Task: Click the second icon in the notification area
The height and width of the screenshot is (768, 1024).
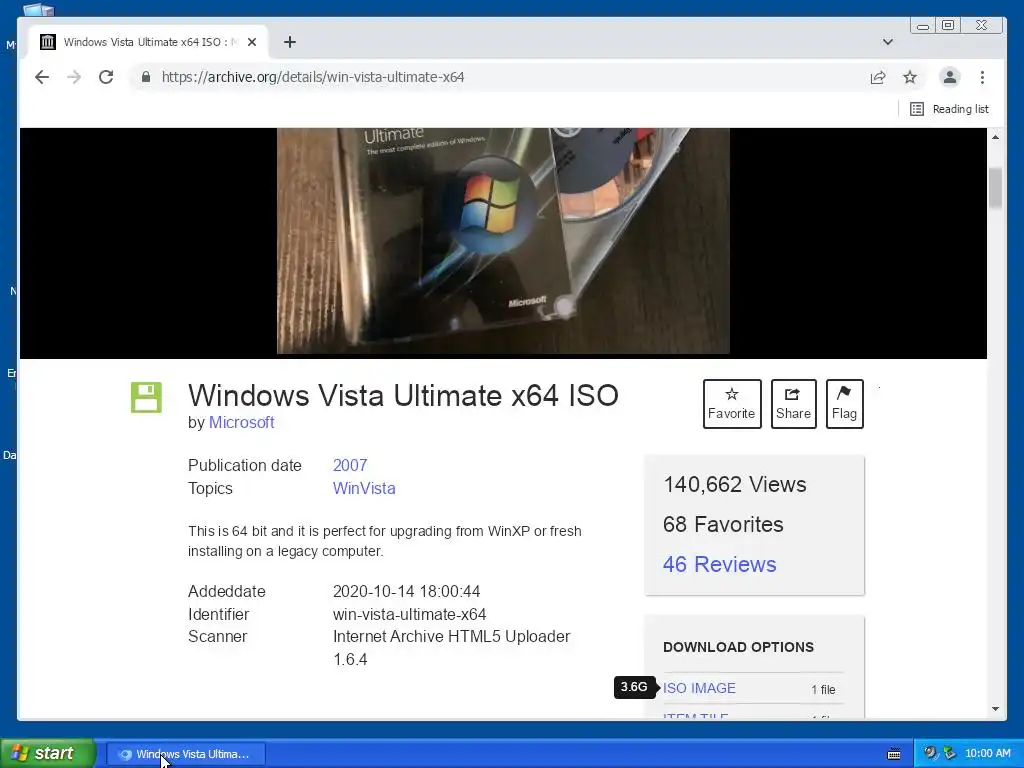Action: click(x=950, y=754)
